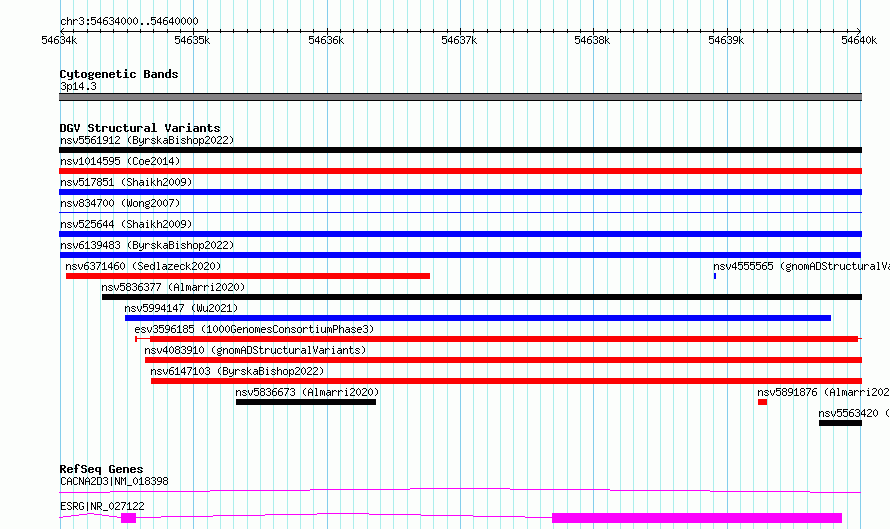The image size is (890, 529).
Task: Select the thin blue nsv834700 line
Action: coord(460,212)
